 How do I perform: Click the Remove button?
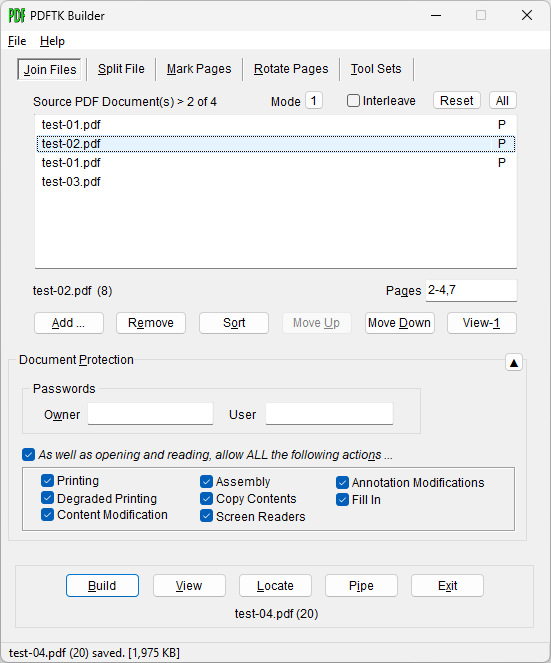151,323
